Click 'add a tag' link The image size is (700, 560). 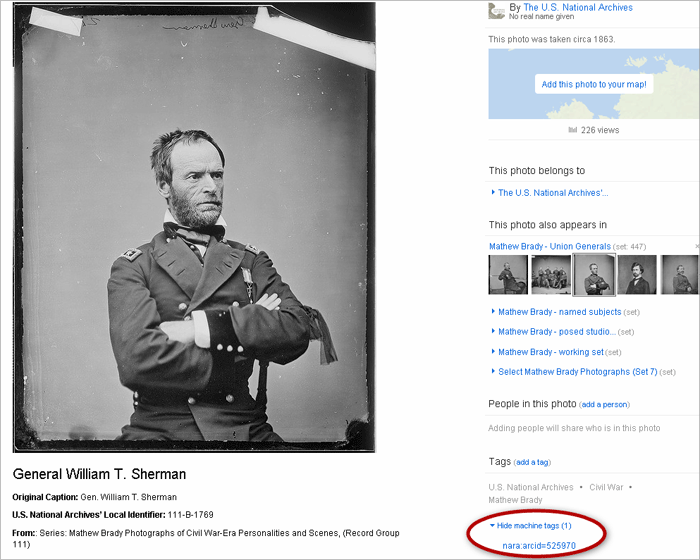(532, 462)
